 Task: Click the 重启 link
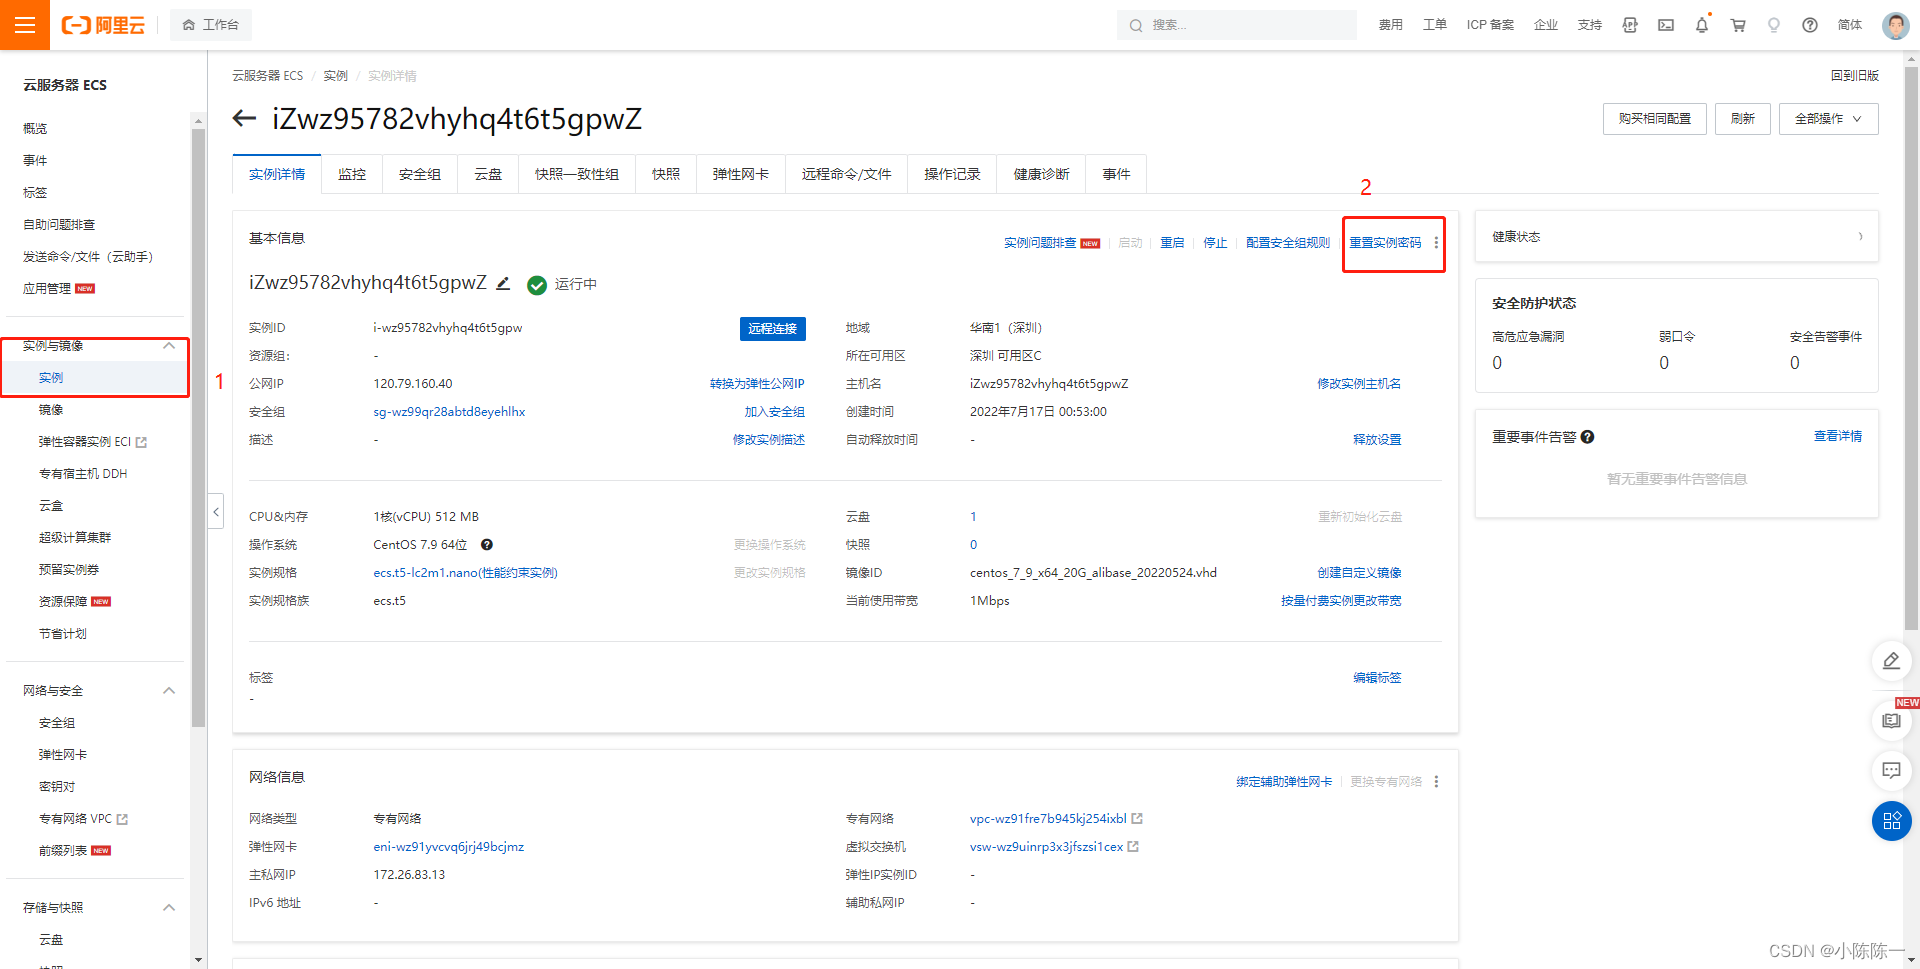[1172, 243]
